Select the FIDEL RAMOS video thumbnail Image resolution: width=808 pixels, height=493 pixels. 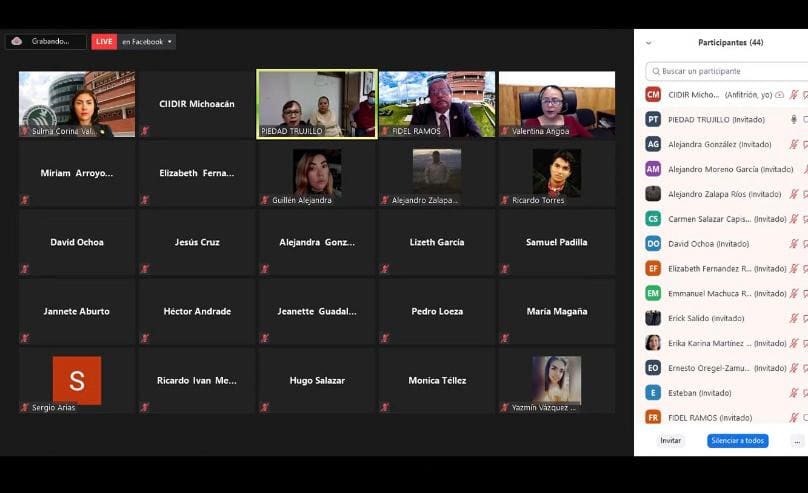point(437,104)
